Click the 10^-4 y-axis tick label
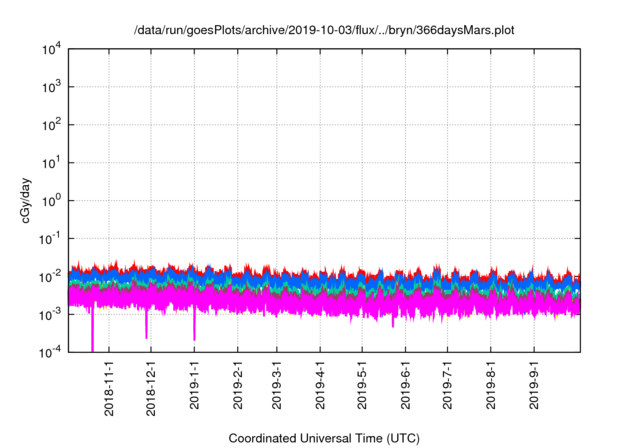The height and width of the screenshot is (448, 640). [52, 352]
